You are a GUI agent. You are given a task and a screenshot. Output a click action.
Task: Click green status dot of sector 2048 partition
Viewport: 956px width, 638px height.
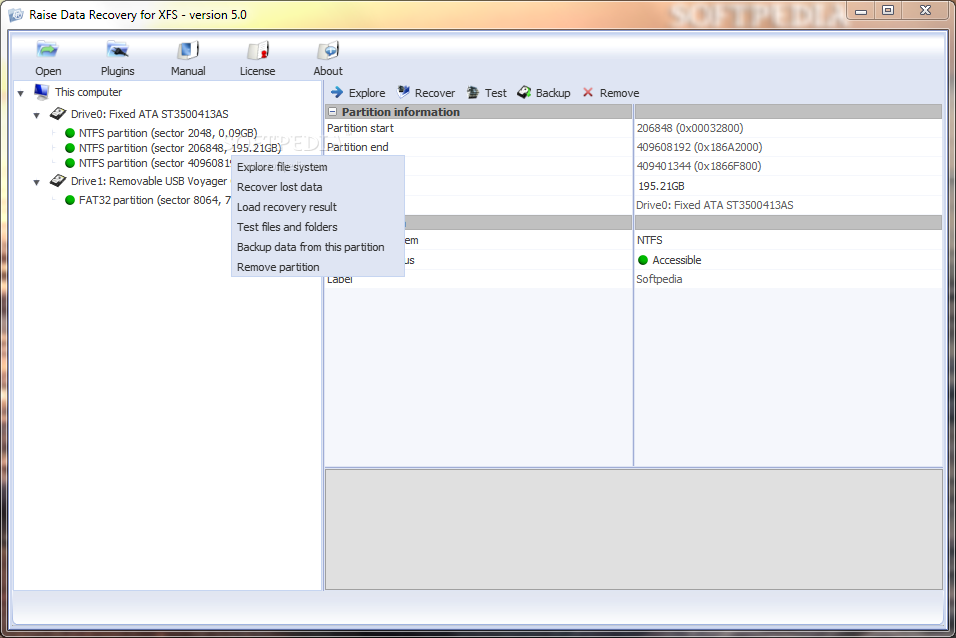(x=70, y=133)
